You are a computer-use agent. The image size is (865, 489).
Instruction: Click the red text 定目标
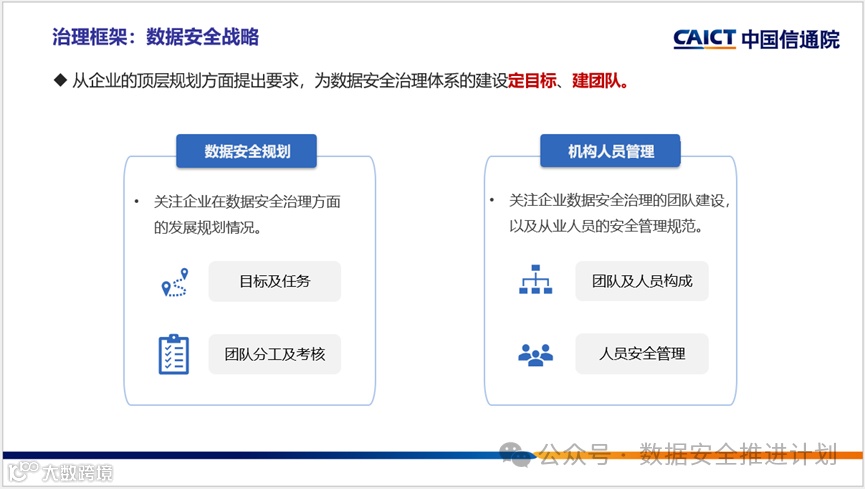(x=532, y=81)
